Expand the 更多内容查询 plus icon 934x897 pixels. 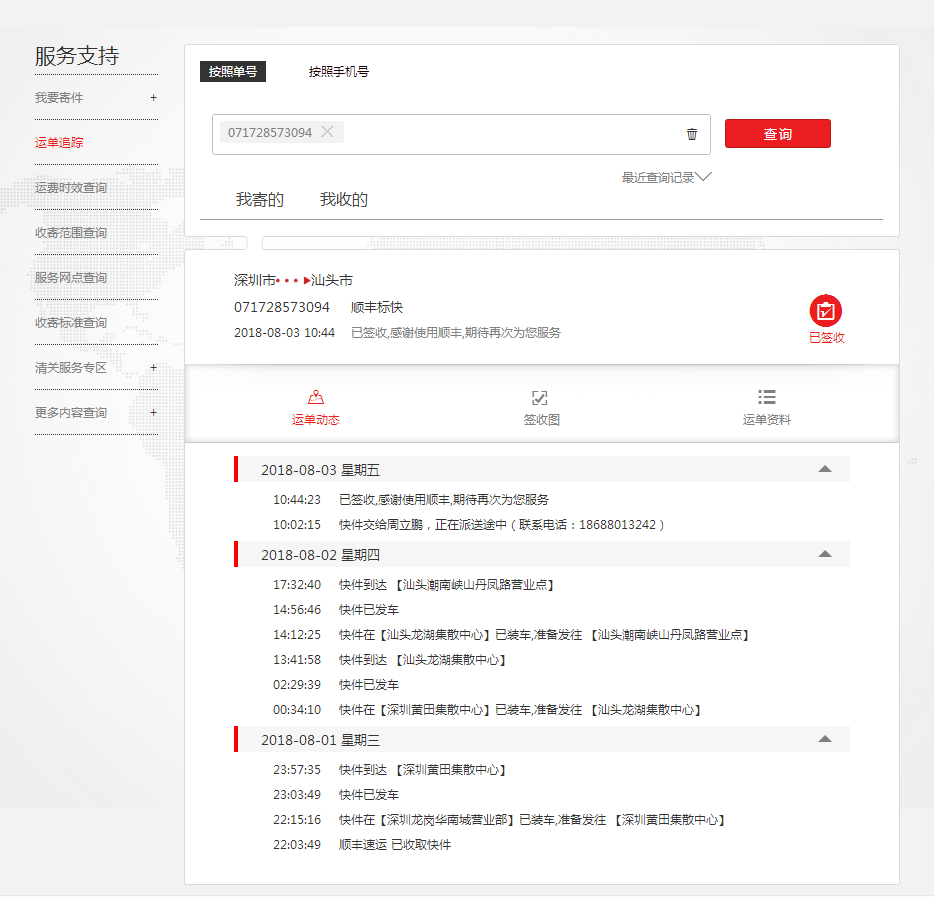click(x=153, y=413)
